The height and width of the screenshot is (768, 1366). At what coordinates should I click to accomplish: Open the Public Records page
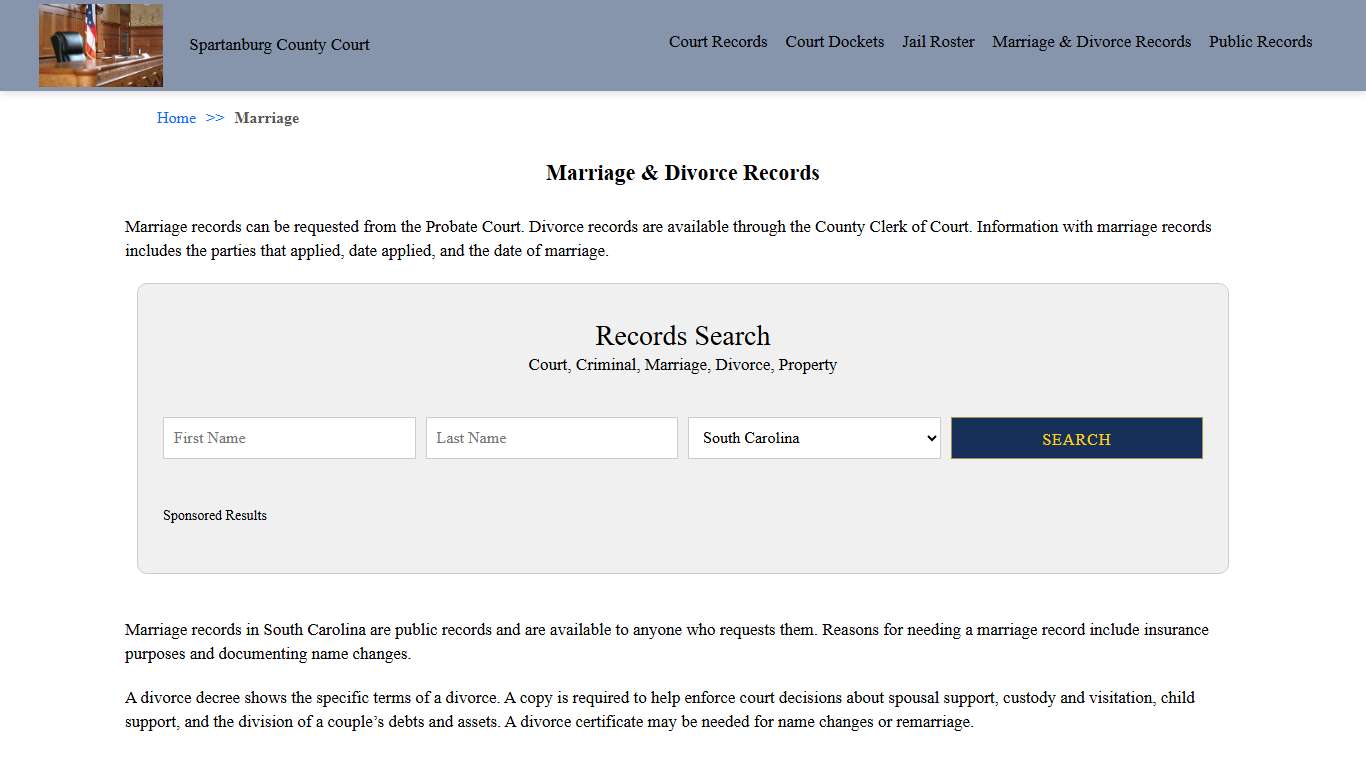click(1260, 42)
